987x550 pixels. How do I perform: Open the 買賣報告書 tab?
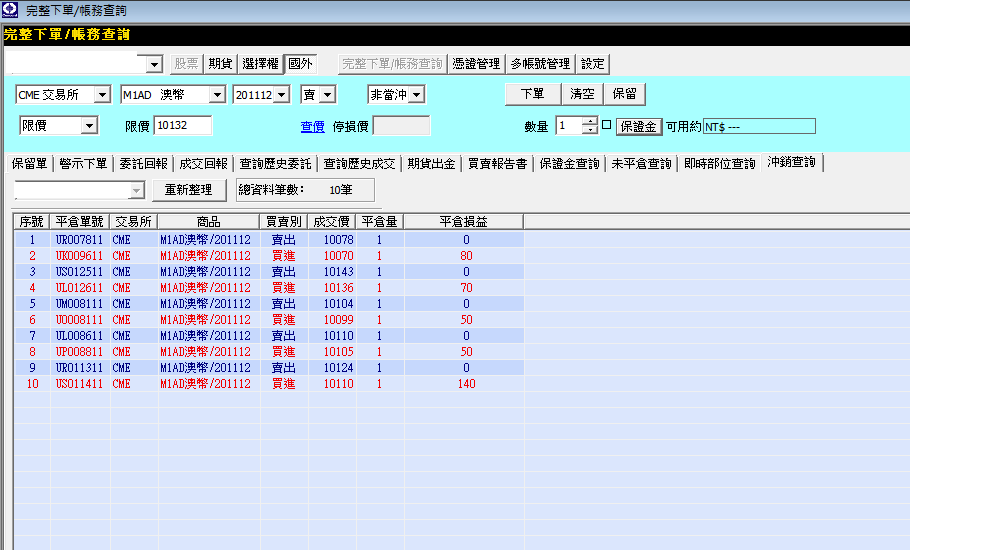[x=497, y=164]
